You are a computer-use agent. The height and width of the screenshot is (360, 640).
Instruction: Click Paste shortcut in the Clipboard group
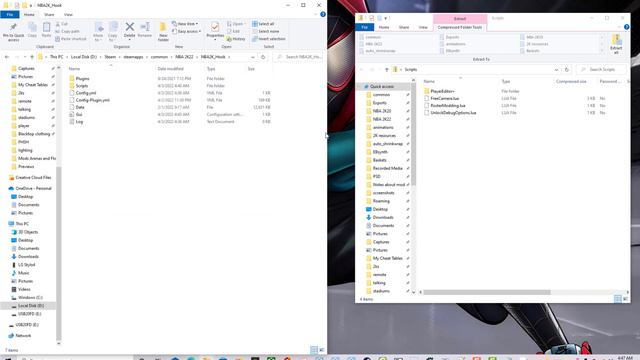click(71, 39)
